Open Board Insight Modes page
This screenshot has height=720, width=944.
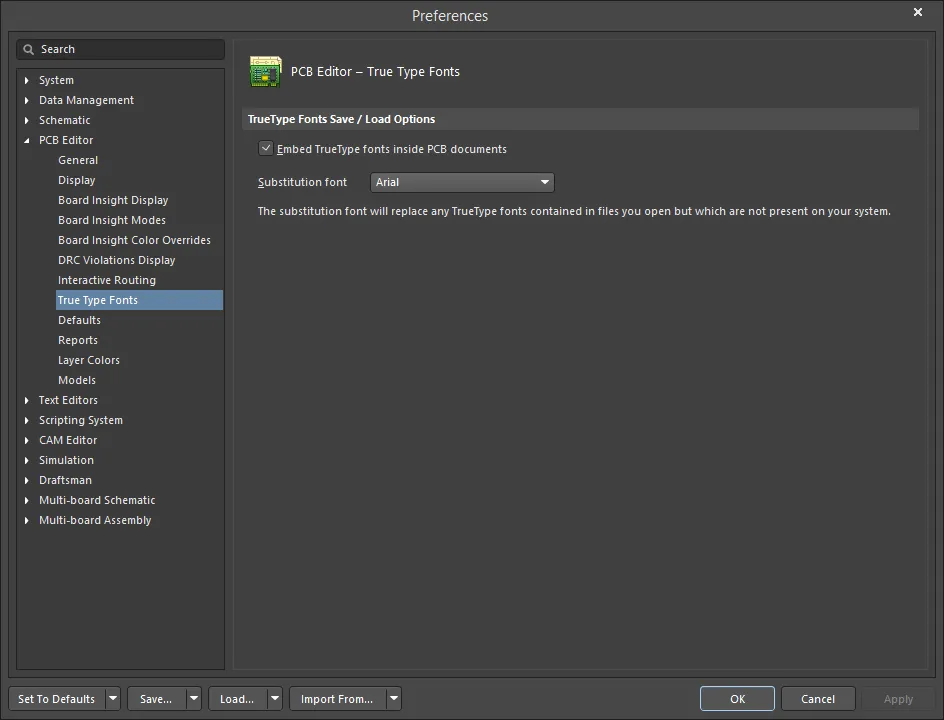coord(112,220)
